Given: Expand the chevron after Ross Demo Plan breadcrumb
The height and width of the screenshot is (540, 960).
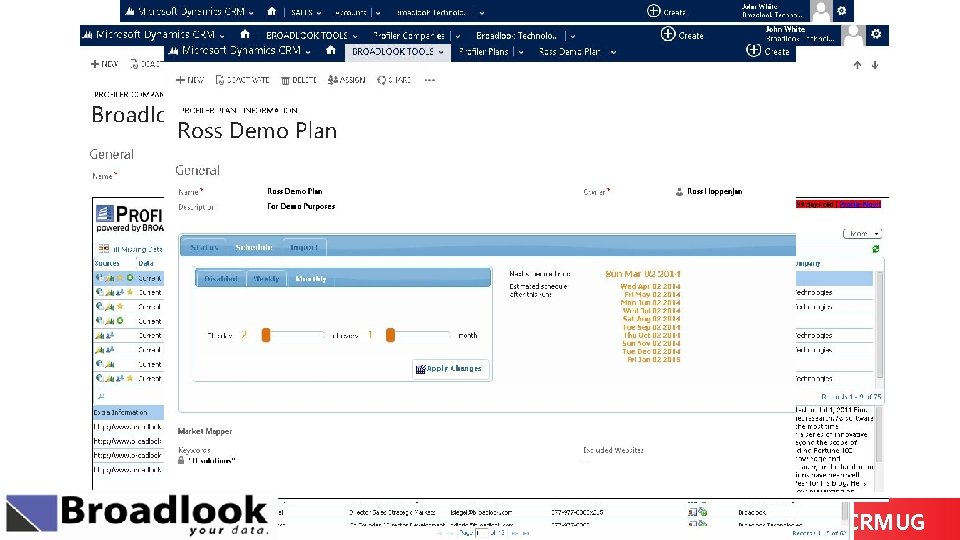Looking at the screenshot, I should [x=613, y=53].
